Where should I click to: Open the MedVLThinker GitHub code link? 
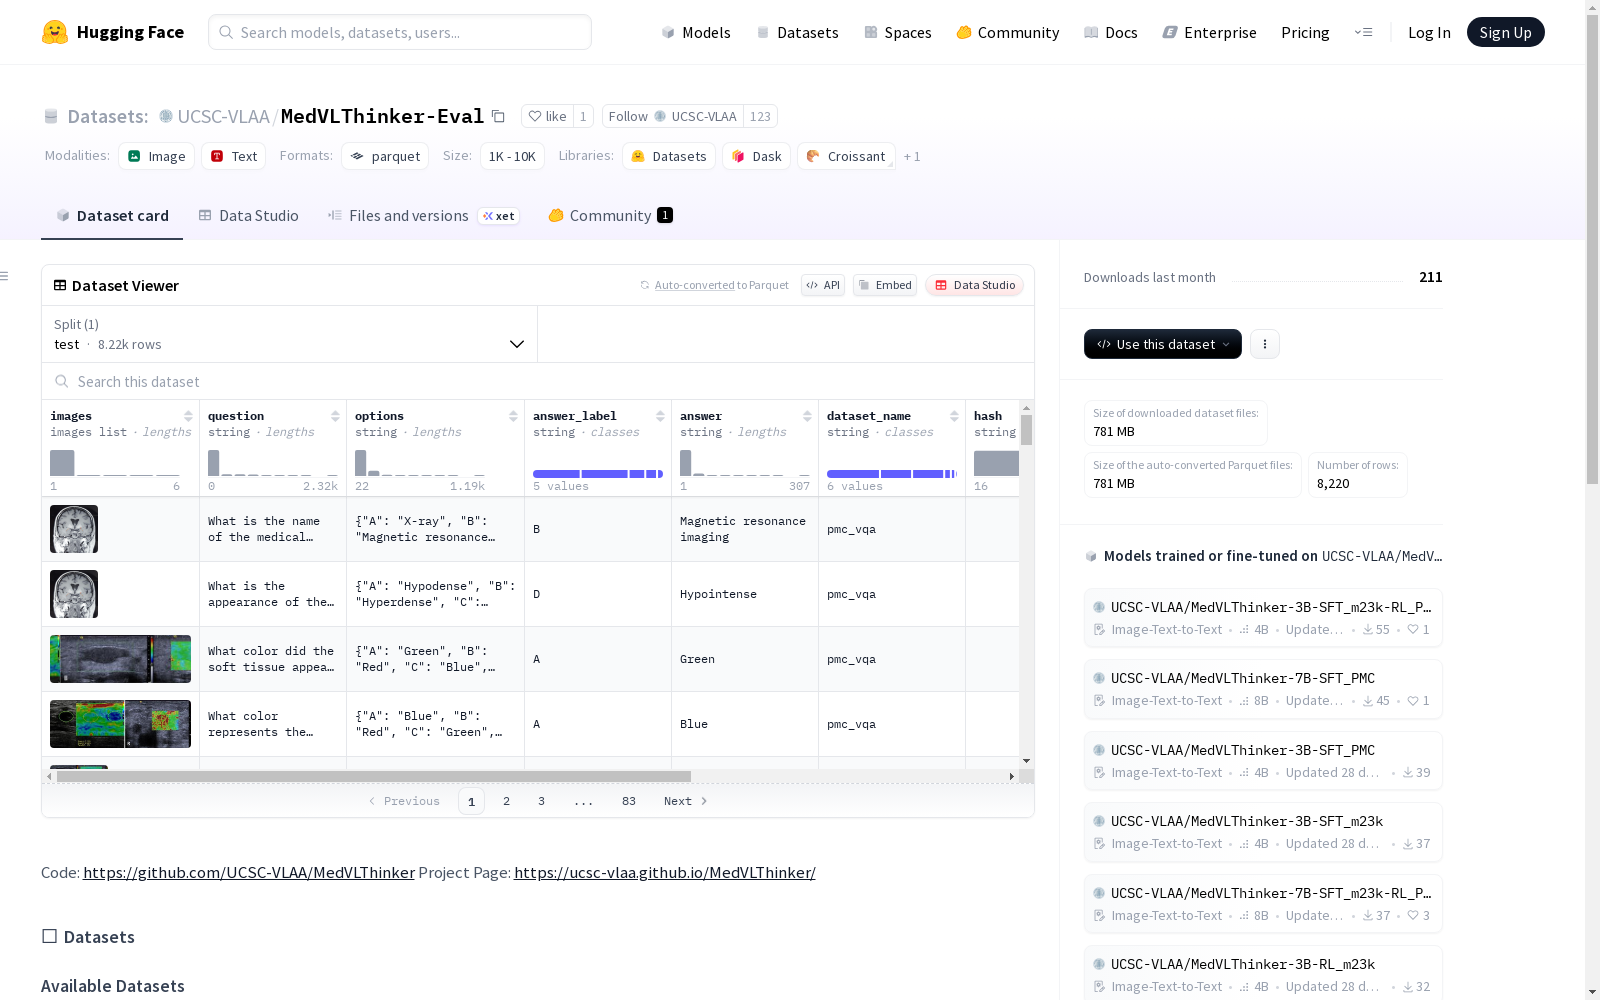(249, 872)
